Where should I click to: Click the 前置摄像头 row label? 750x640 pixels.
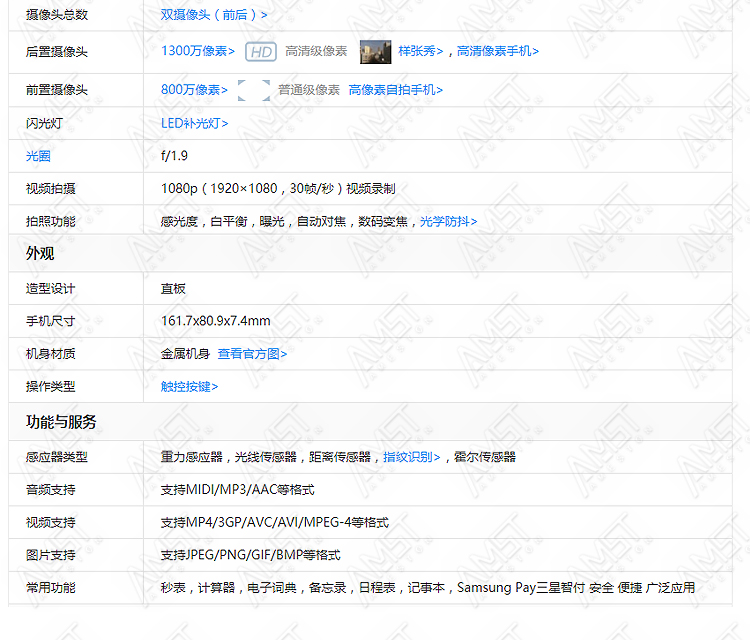[57, 90]
